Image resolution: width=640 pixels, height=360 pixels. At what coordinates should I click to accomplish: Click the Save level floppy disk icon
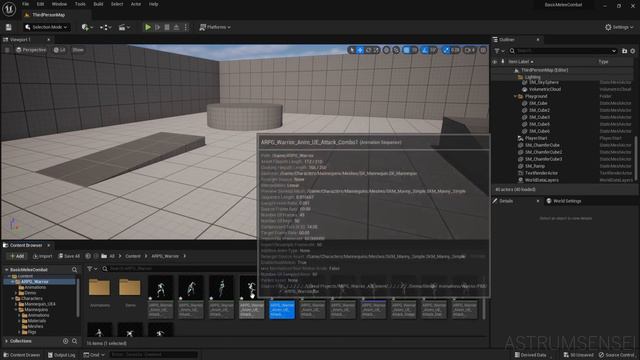pyautogui.click(x=9, y=27)
